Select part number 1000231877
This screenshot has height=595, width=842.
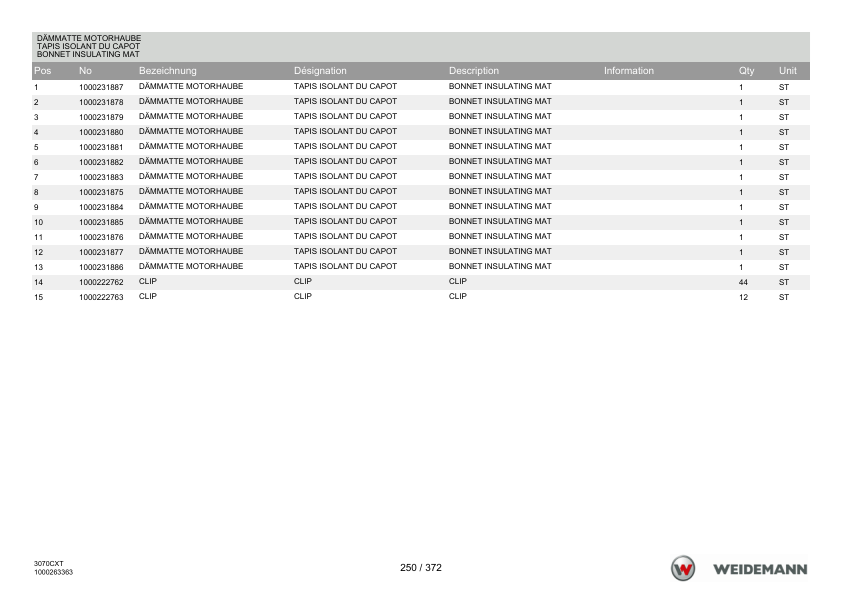pos(101,252)
